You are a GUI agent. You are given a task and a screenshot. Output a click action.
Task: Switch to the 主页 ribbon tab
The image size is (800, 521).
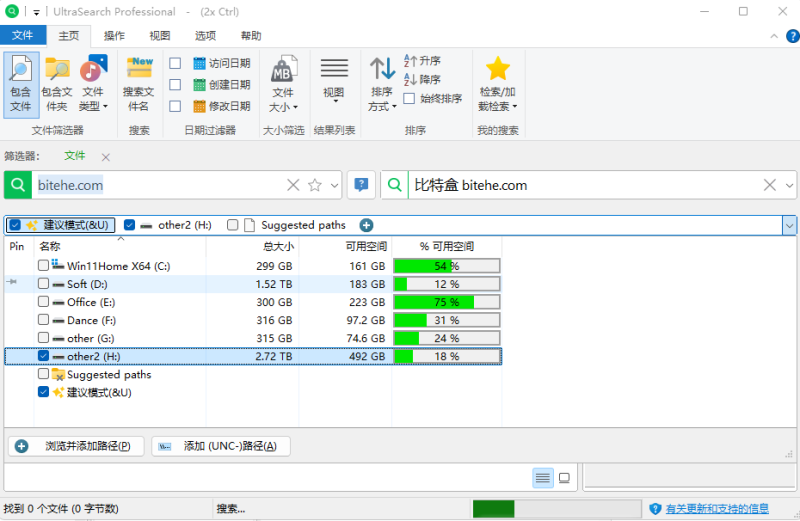pos(68,36)
